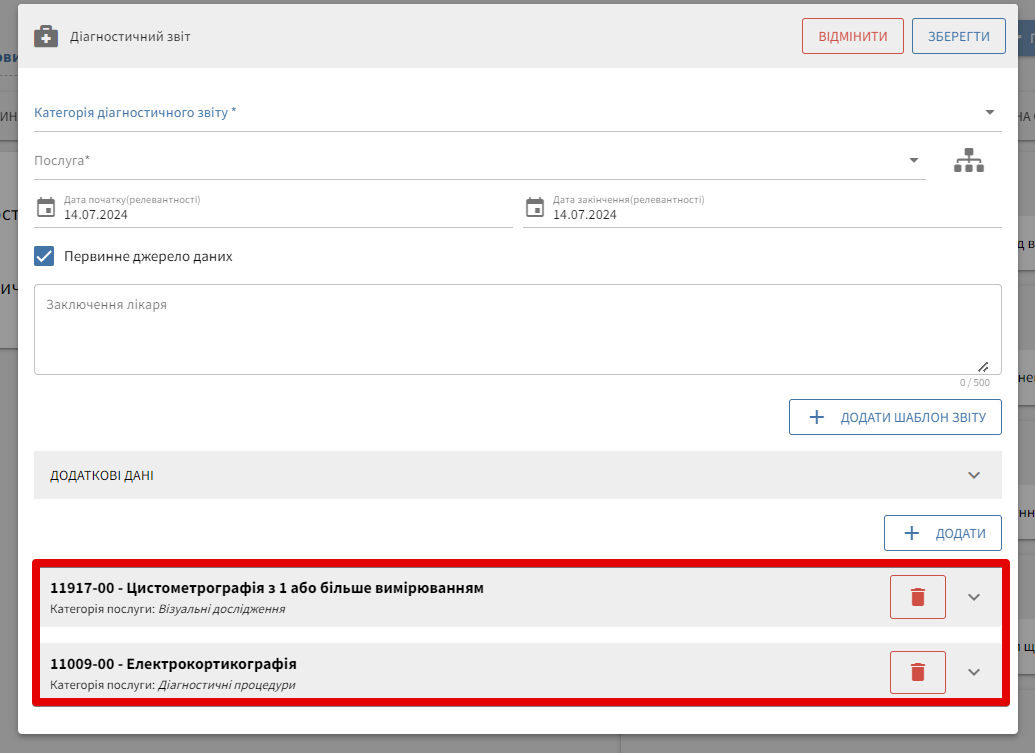Click the text area resize handle
This screenshot has height=753, width=1035.
[x=983, y=366]
